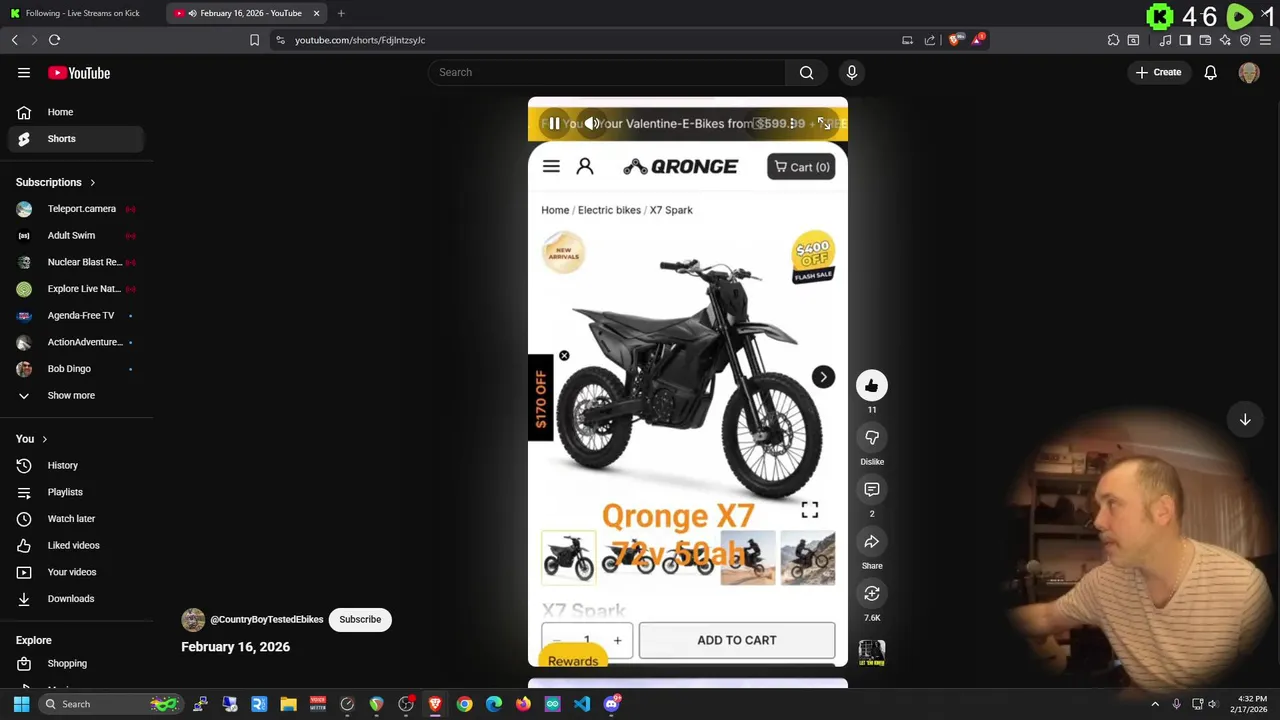Open Brave VPN shield icon
The image size is (1280, 720).
pos(1245,40)
